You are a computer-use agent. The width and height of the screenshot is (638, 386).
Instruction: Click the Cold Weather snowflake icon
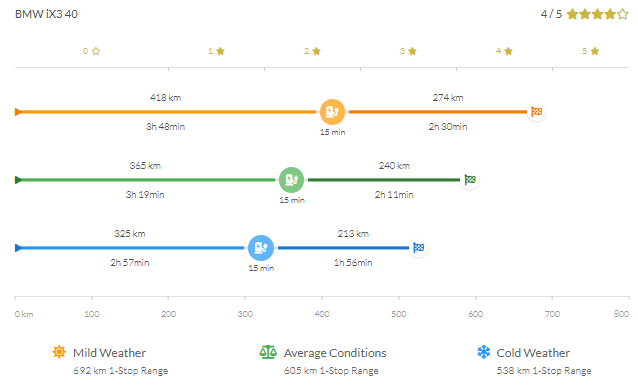[x=484, y=352]
